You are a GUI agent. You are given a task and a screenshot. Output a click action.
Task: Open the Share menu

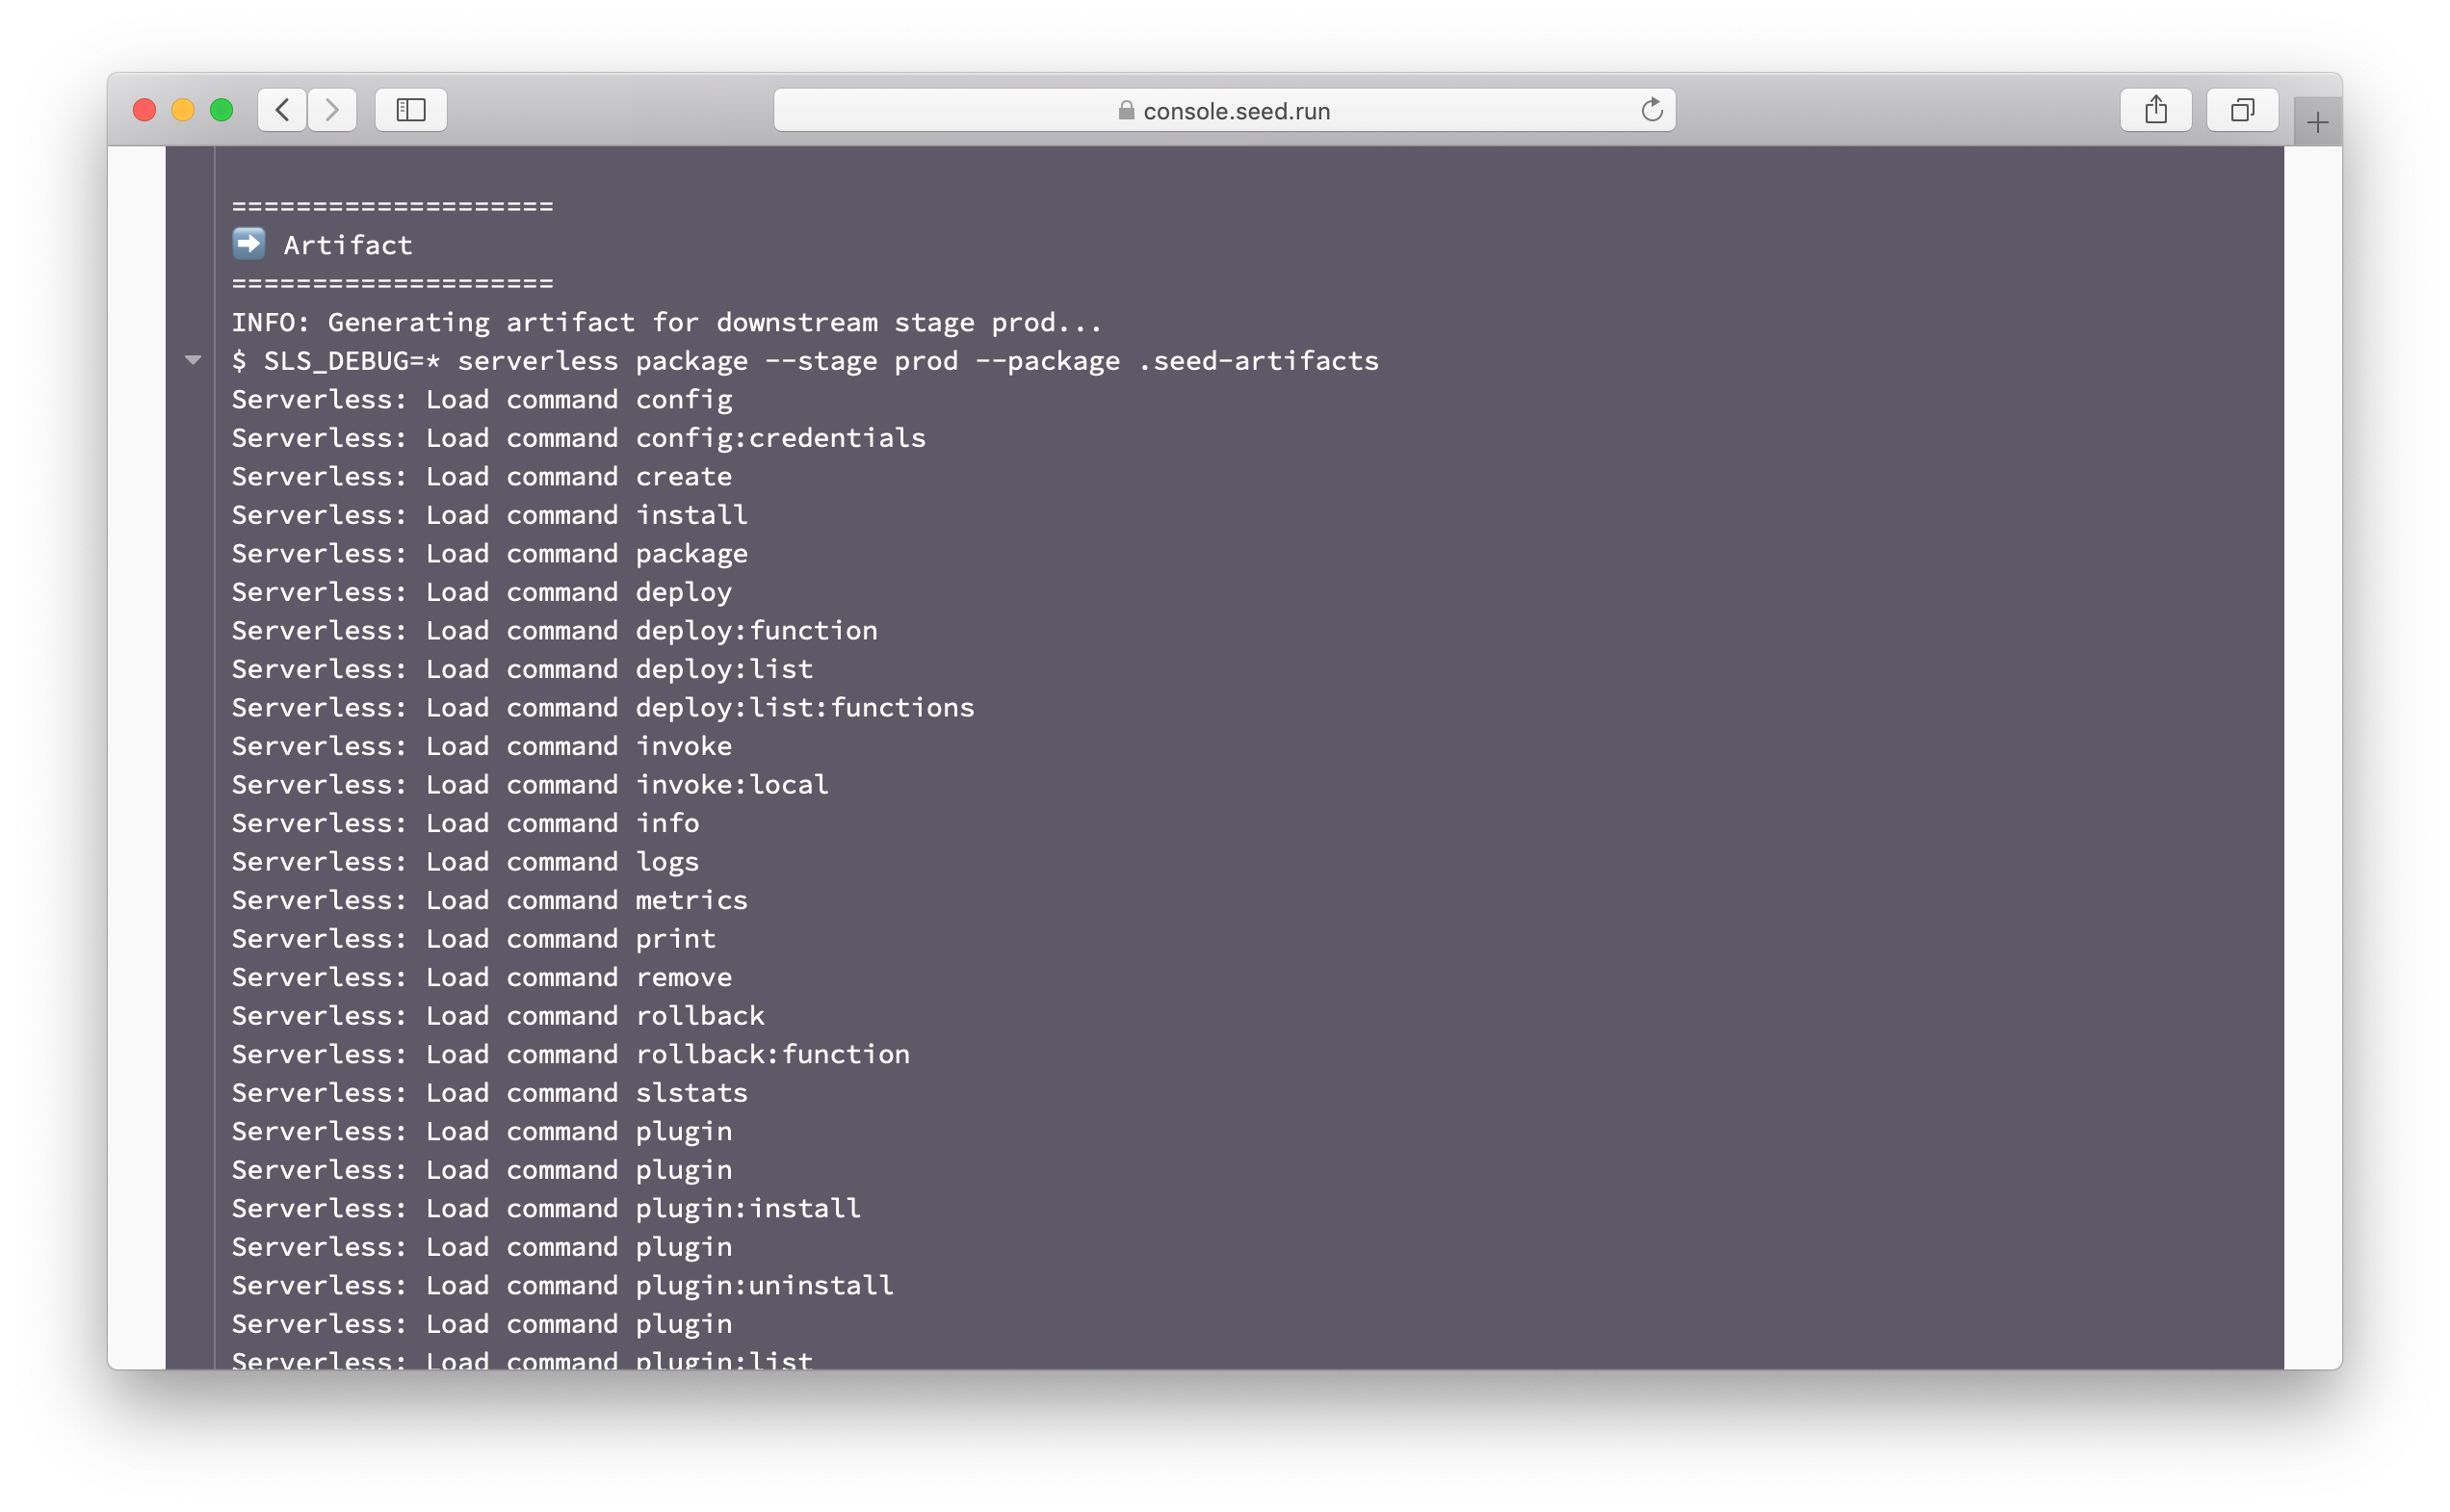point(2155,110)
